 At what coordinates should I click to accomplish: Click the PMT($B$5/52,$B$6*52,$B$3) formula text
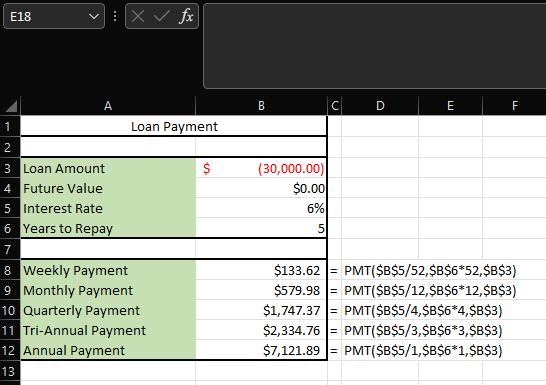click(x=430, y=270)
